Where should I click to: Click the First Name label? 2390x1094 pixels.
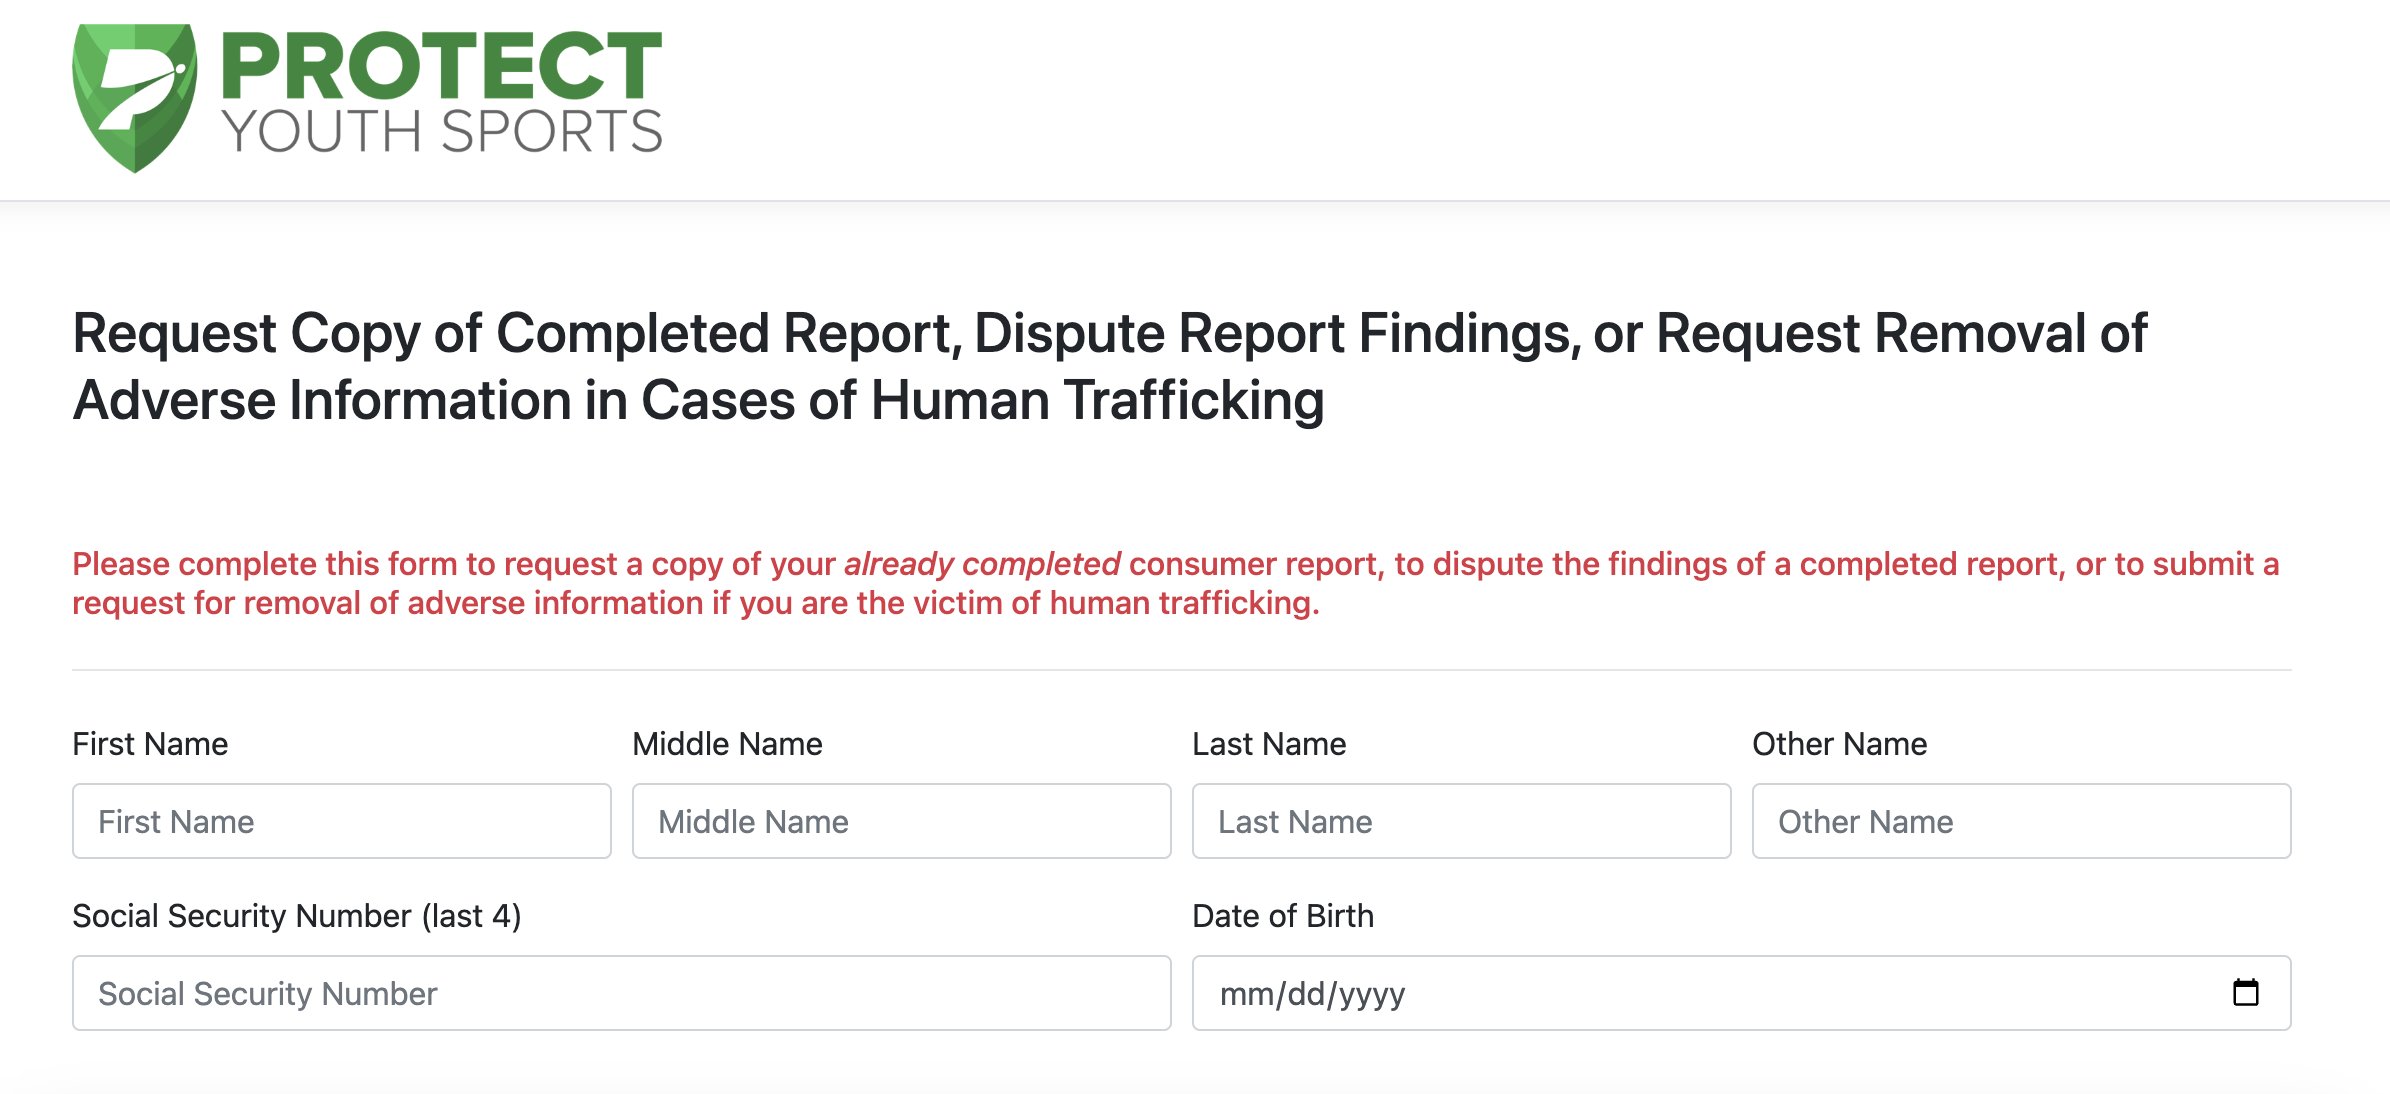(150, 744)
